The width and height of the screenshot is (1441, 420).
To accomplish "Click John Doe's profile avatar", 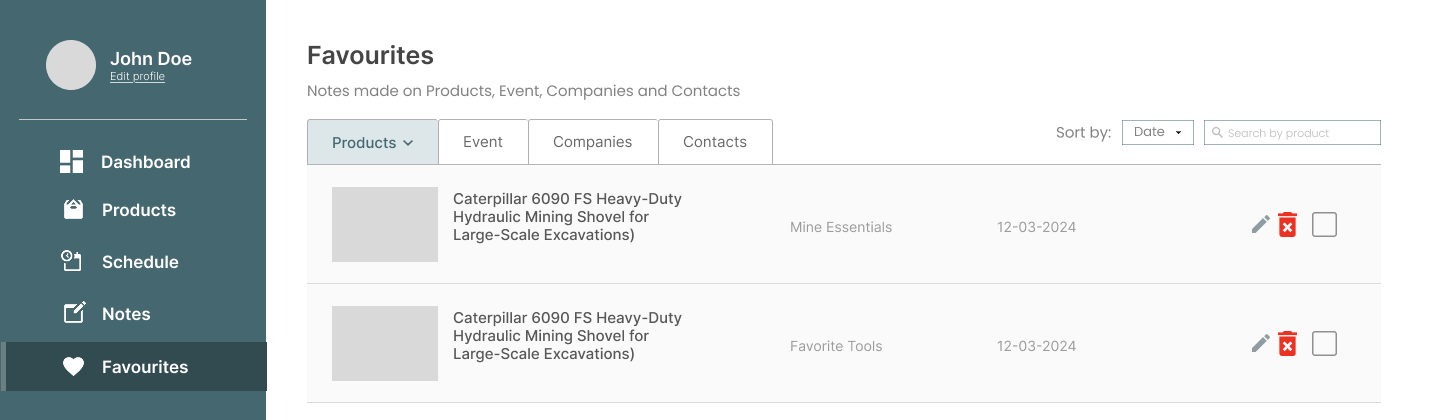I will click(x=71, y=65).
